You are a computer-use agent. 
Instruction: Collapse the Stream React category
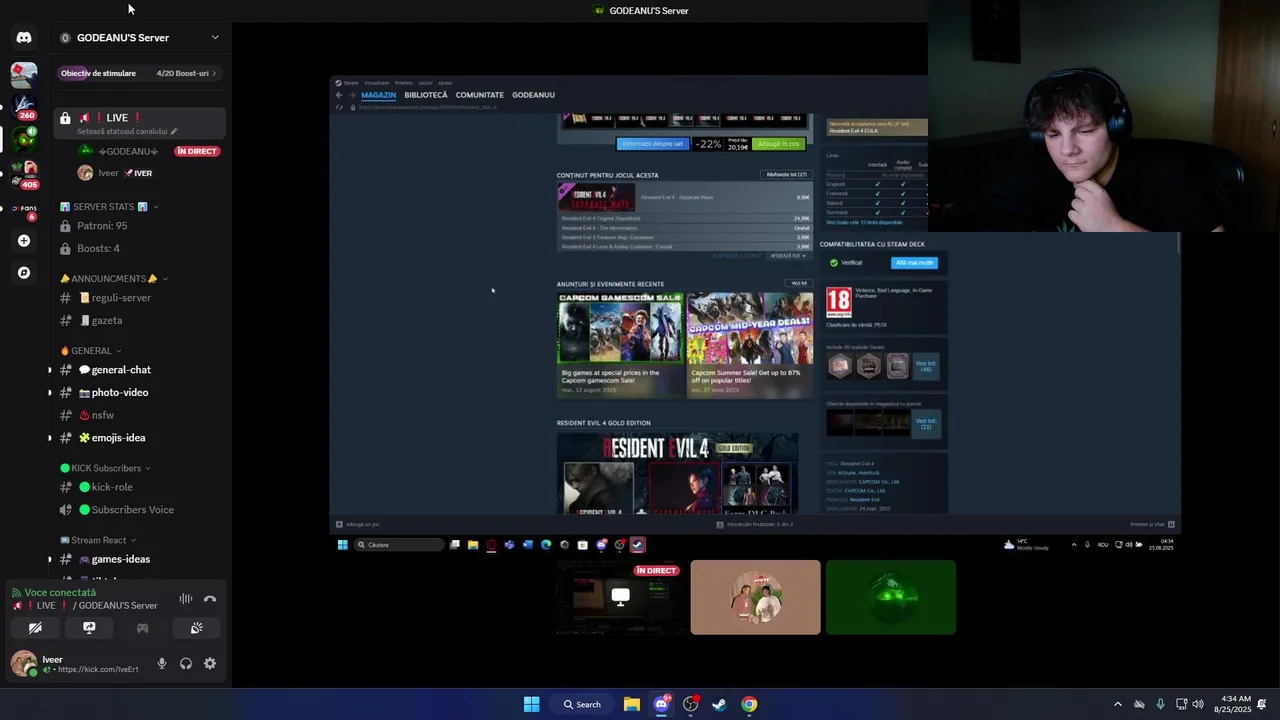99,540
